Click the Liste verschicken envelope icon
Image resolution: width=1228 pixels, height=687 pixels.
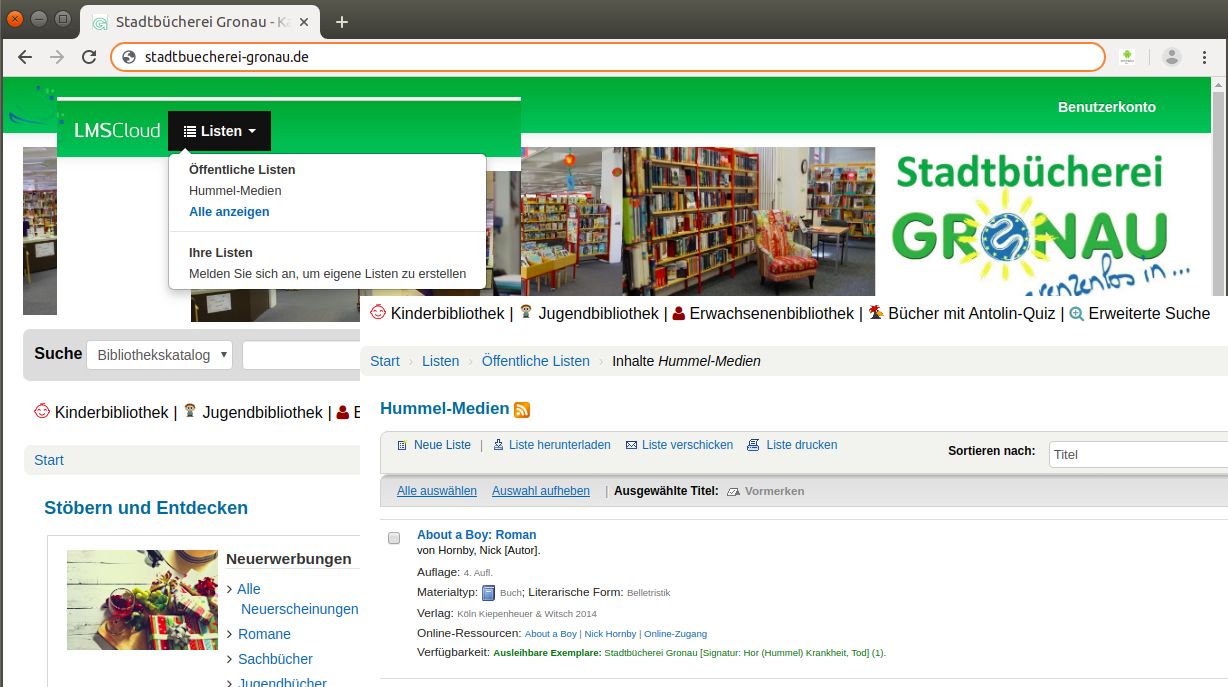click(x=631, y=445)
